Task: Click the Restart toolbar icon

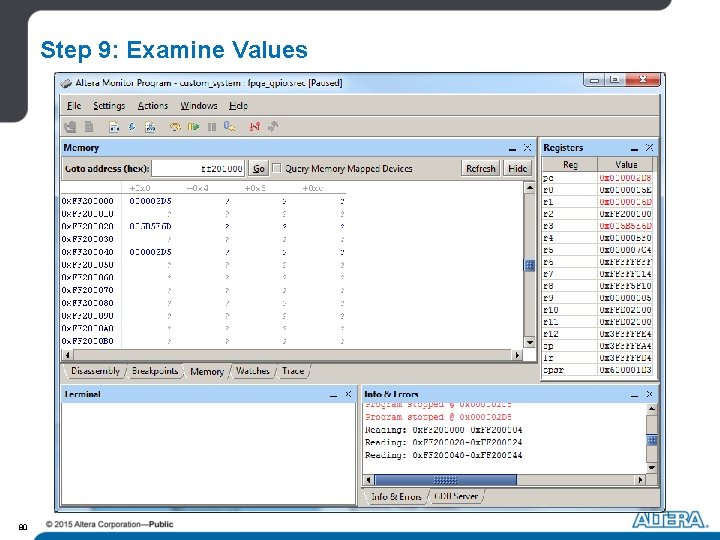Action: click(x=230, y=126)
